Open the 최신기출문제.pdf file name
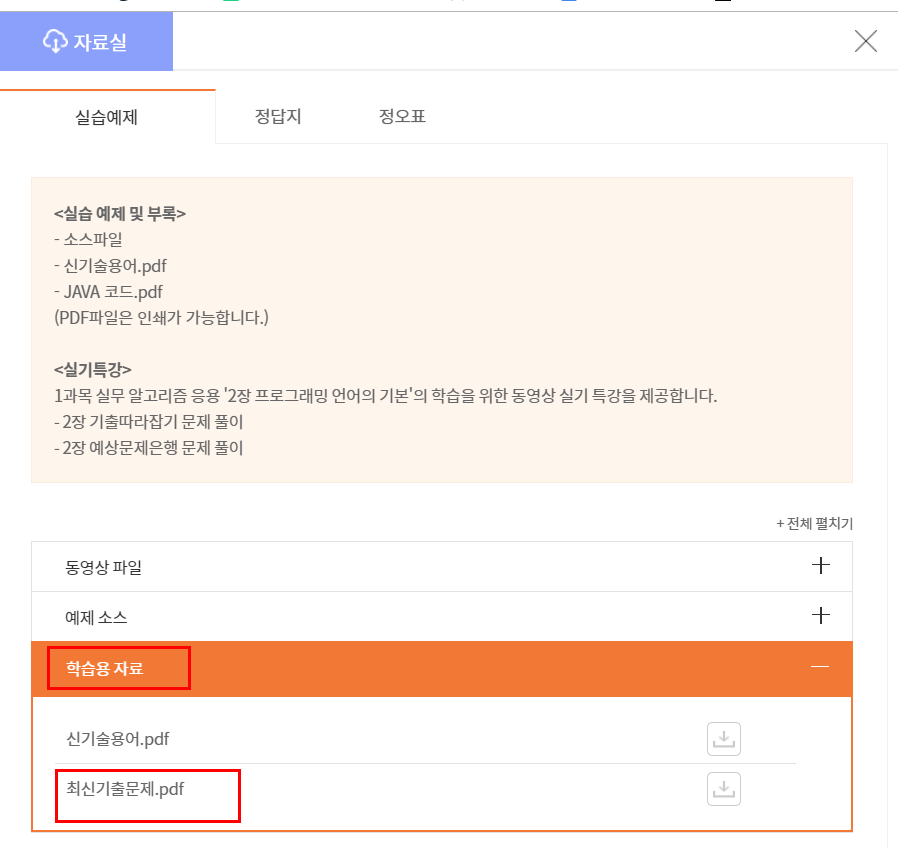Image resolution: width=898 pixels, height=848 pixels. coord(125,789)
